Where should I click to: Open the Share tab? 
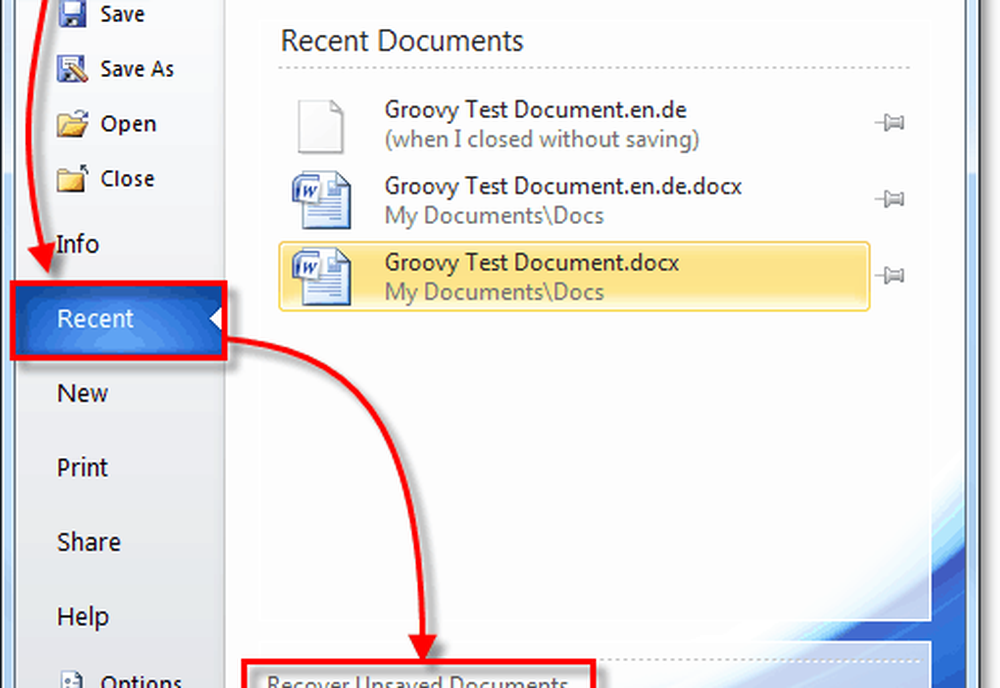(88, 542)
